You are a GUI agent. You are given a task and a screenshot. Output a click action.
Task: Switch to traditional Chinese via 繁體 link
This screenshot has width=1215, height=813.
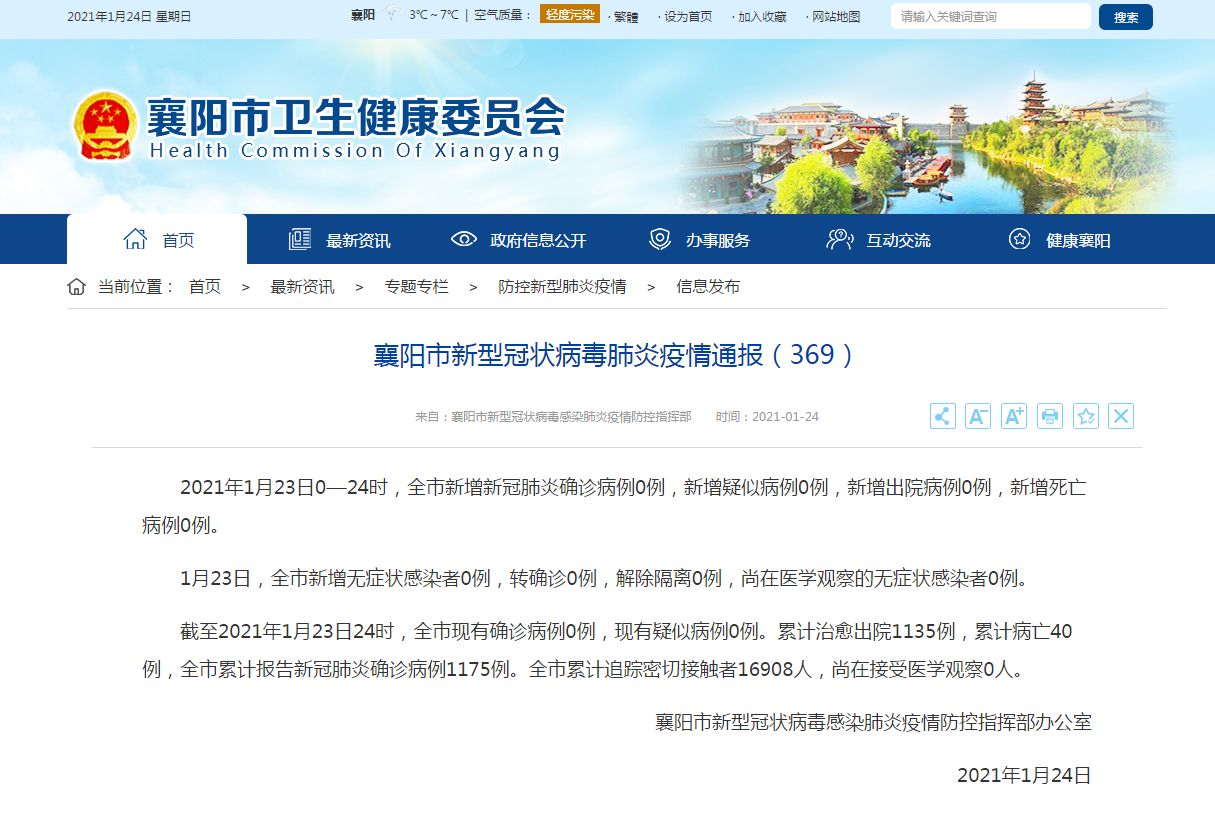[626, 17]
